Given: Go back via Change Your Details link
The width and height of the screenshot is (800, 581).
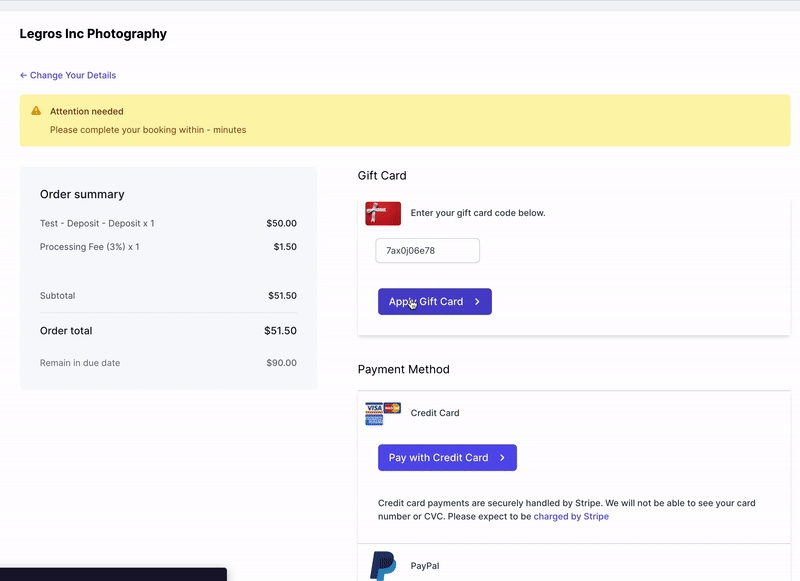Looking at the screenshot, I should (x=68, y=75).
